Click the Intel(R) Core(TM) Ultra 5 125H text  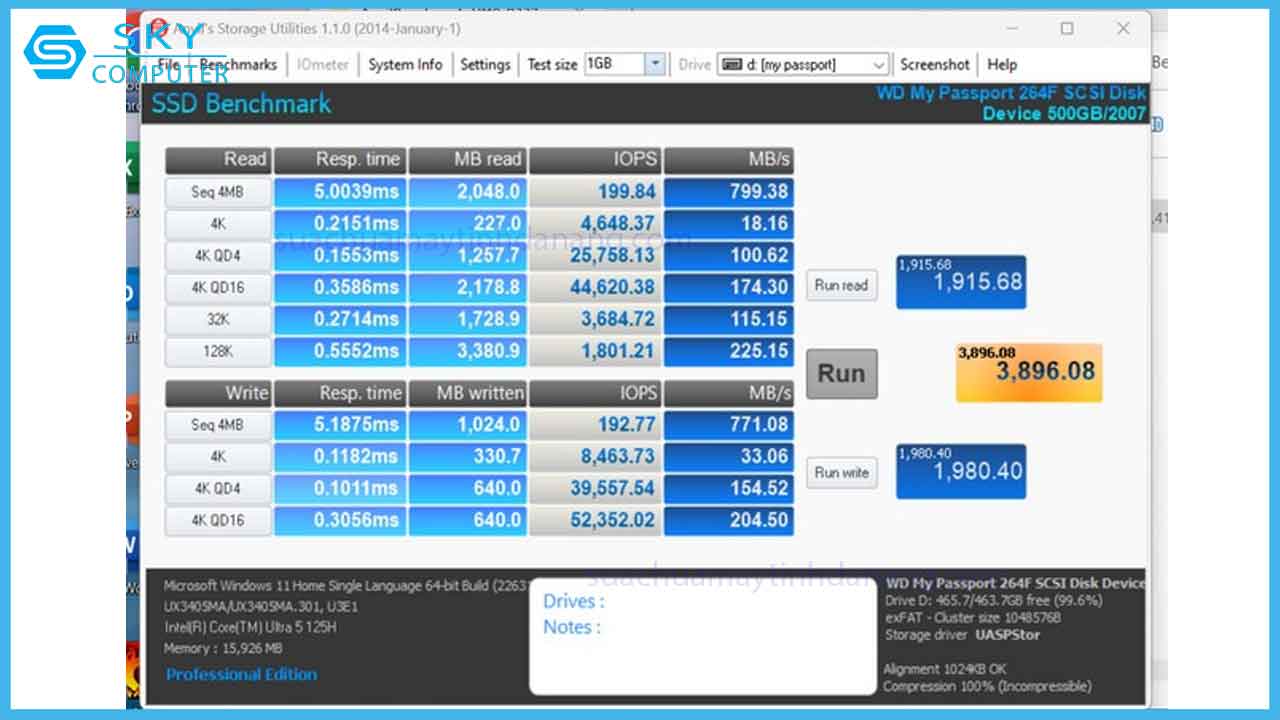(250, 627)
